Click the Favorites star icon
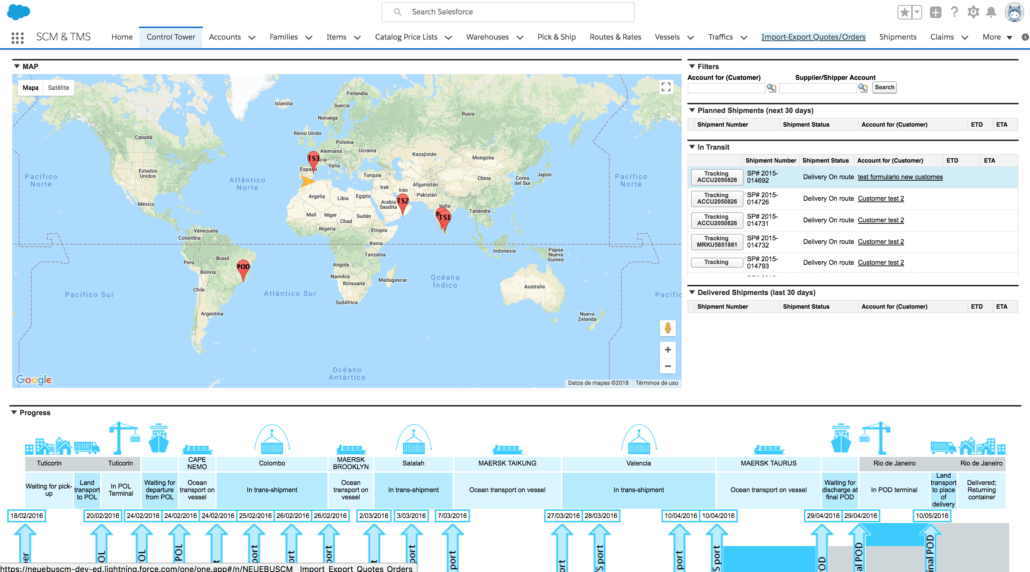Image resolution: width=1030 pixels, height=572 pixels. pos(905,12)
